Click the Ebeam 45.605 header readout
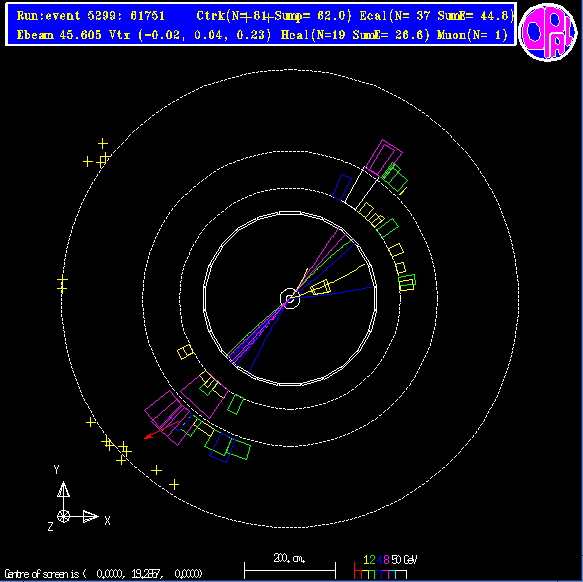Image resolution: width=583 pixels, height=582 pixels. pyautogui.click(x=59, y=35)
